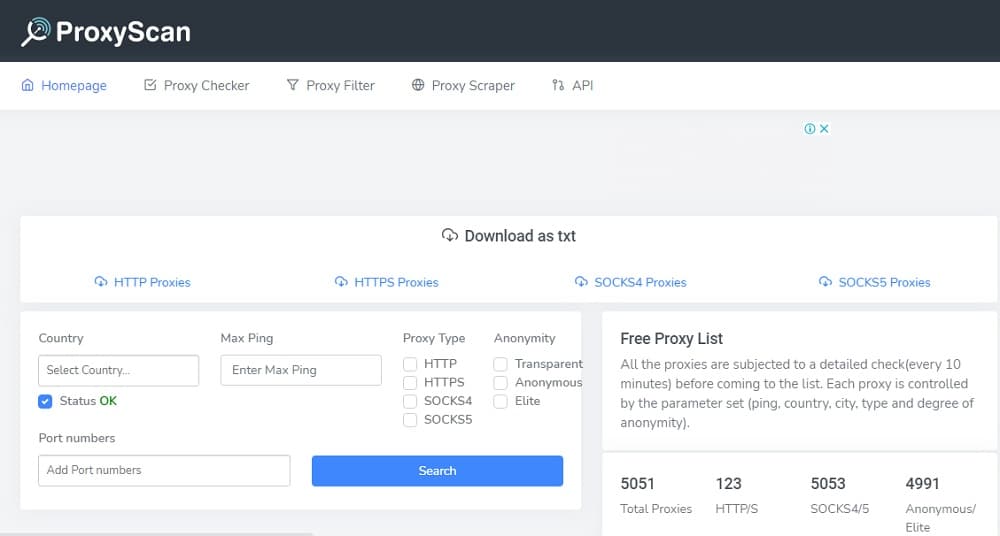This screenshot has height=536, width=1000.
Task: Click the Anonymity label
Action: (x=524, y=339)
